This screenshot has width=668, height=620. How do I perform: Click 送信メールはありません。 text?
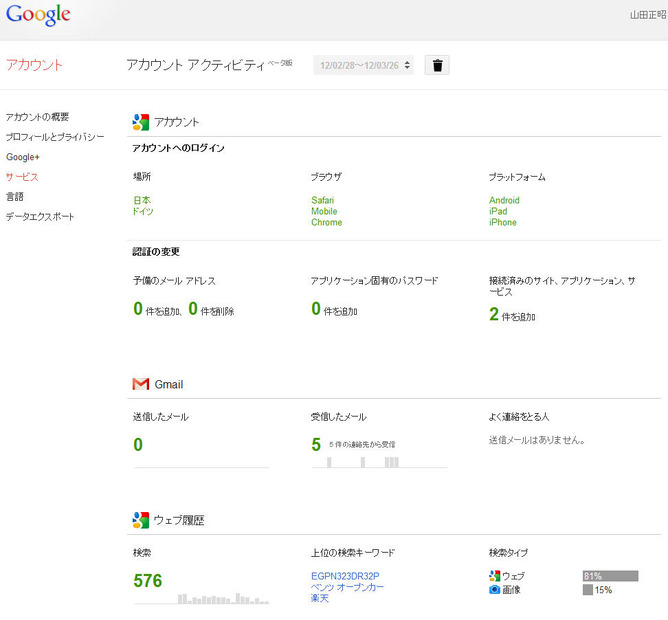click(536, 440)
